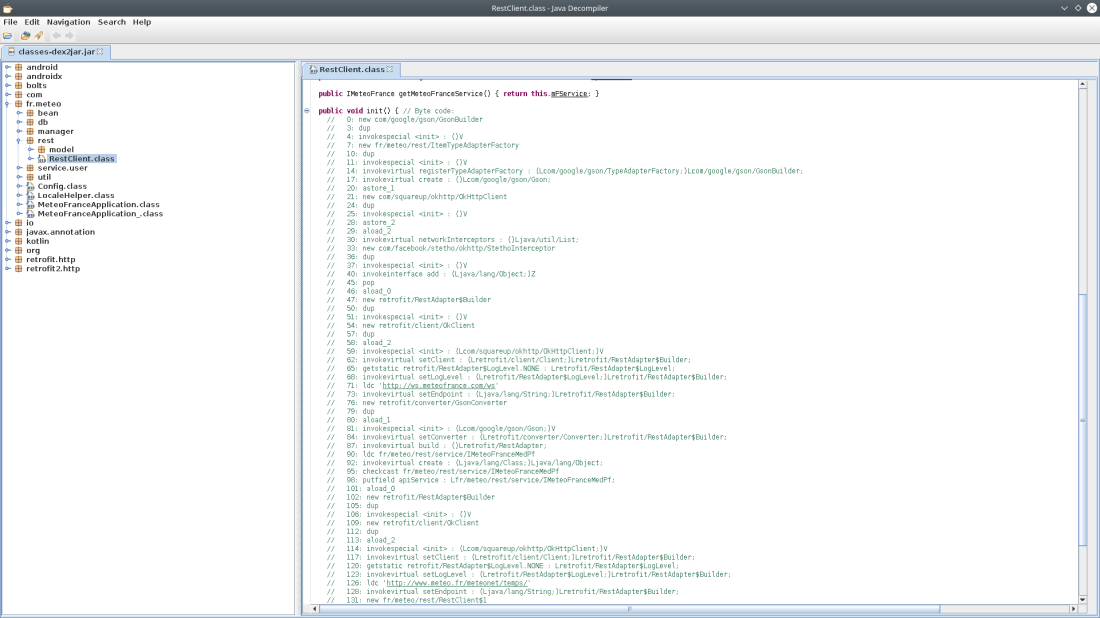Close the classes-dex2jar.jar tab
The image size is (1100, 618).
click(100, 51)
